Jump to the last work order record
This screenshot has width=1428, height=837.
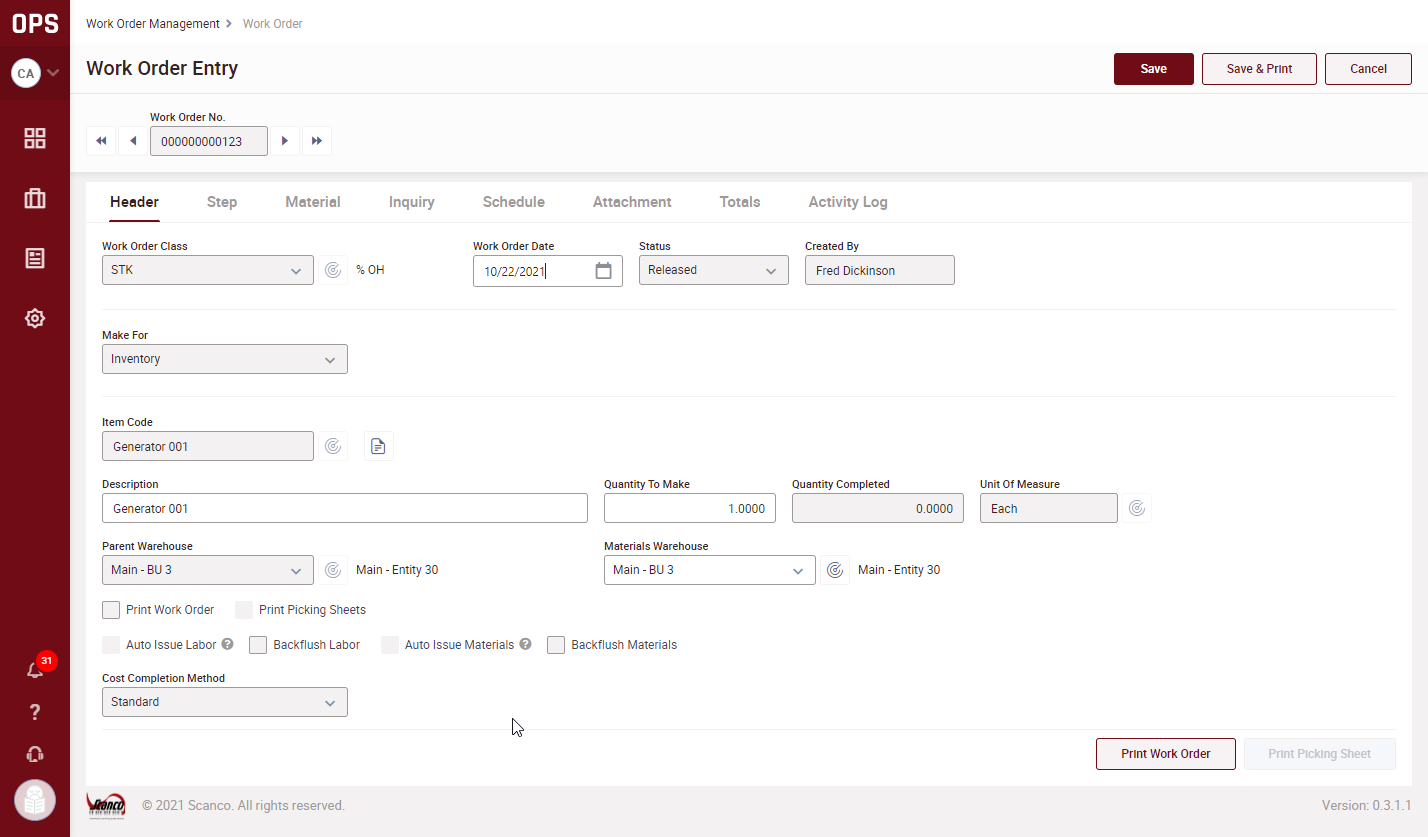click(317, 141)
